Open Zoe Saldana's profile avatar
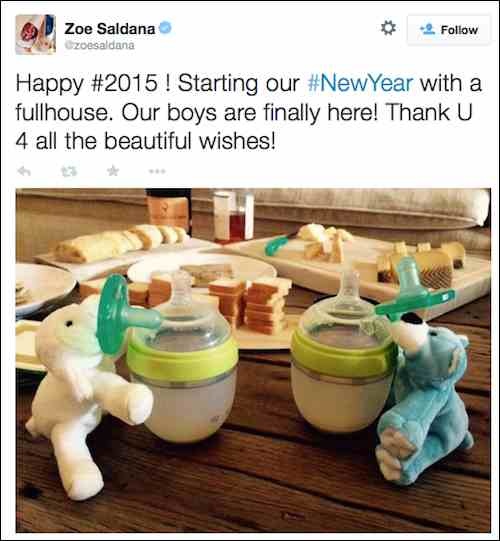The image size is (500, 541). click(36, 35)
